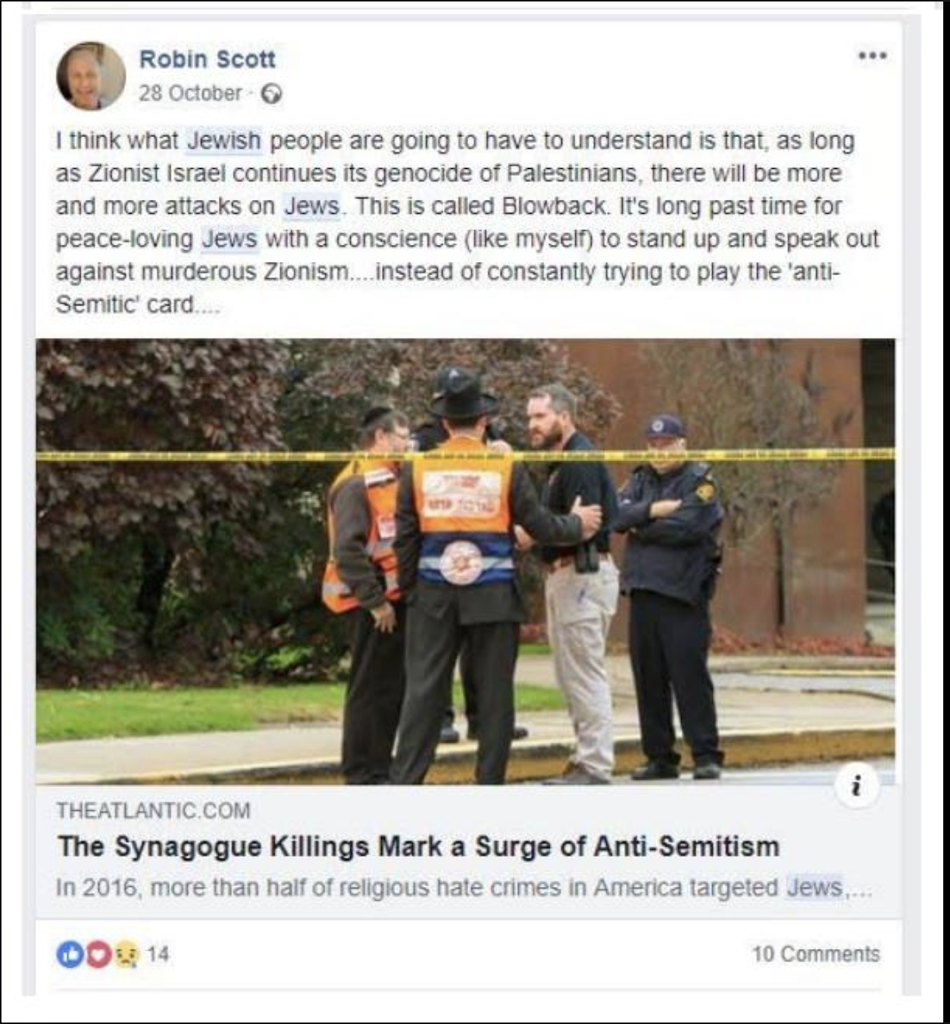
Task: Click the highlighted word Jewish in post
Action: pyautogui.click(x=224, y=140)
